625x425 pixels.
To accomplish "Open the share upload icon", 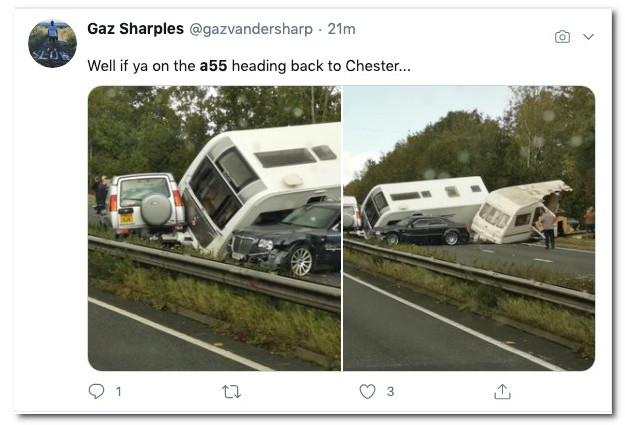I will (x=502, y=392).
